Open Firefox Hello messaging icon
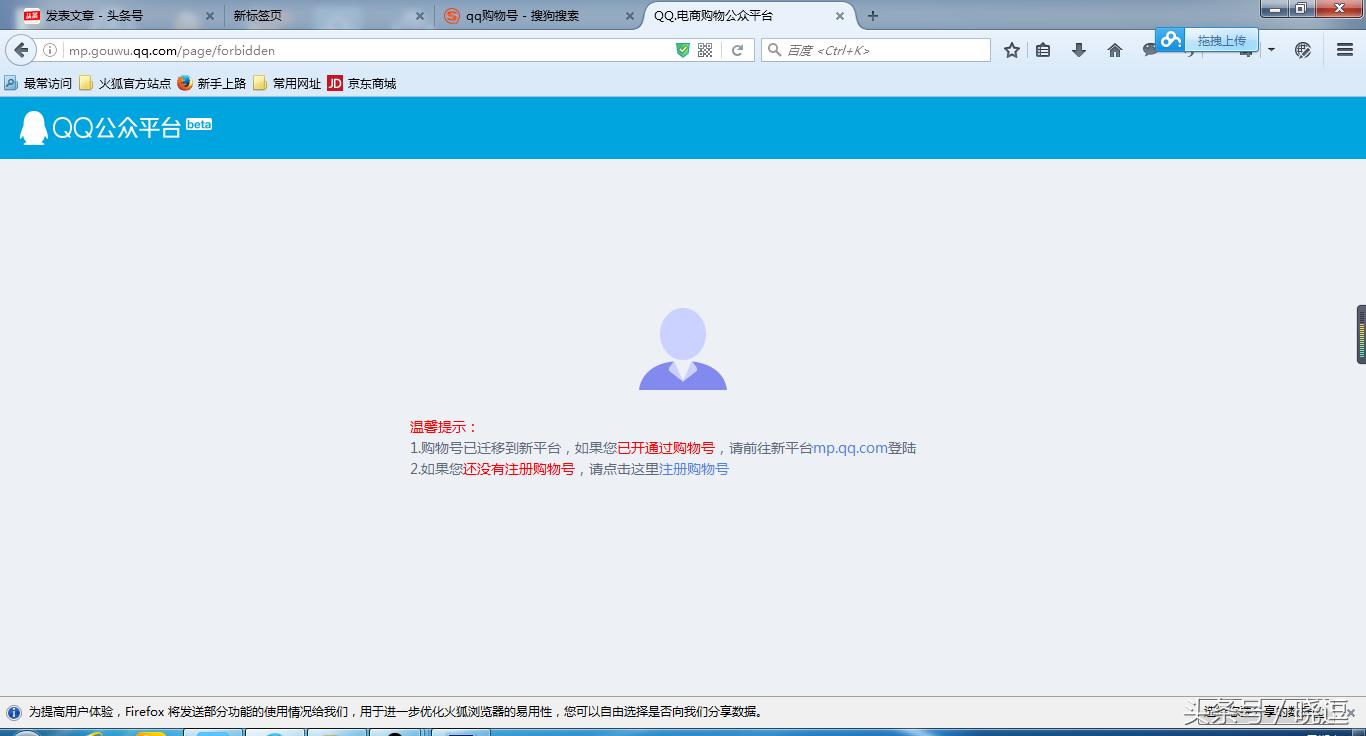Image resolution: width=1366 pixels, height=736 pixels. tap(1149, 49)
